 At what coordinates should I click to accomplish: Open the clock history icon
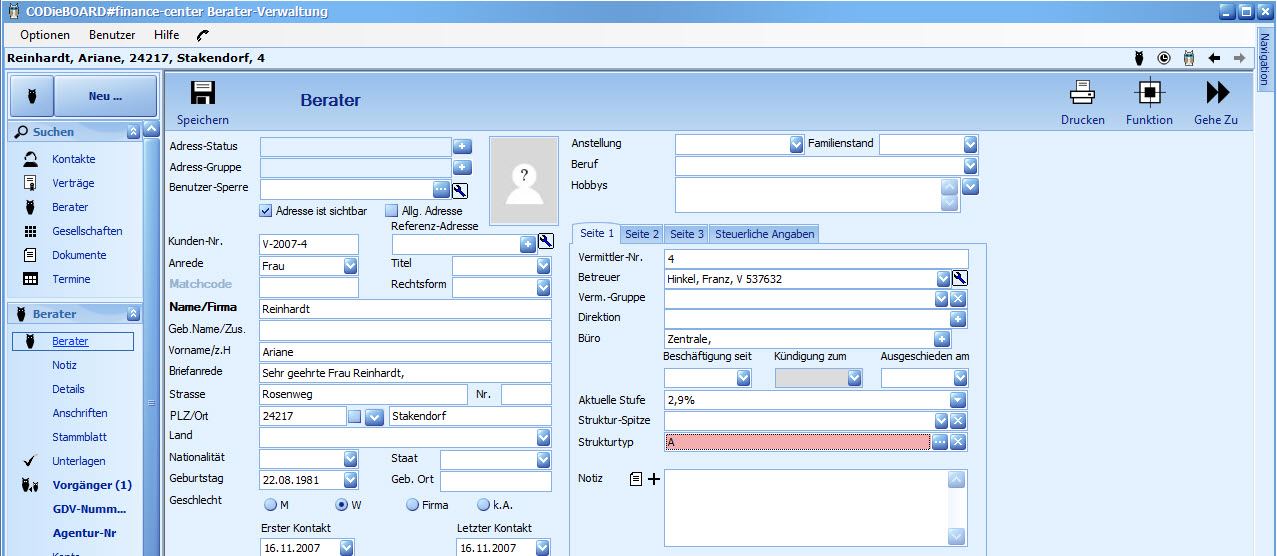1164,58
